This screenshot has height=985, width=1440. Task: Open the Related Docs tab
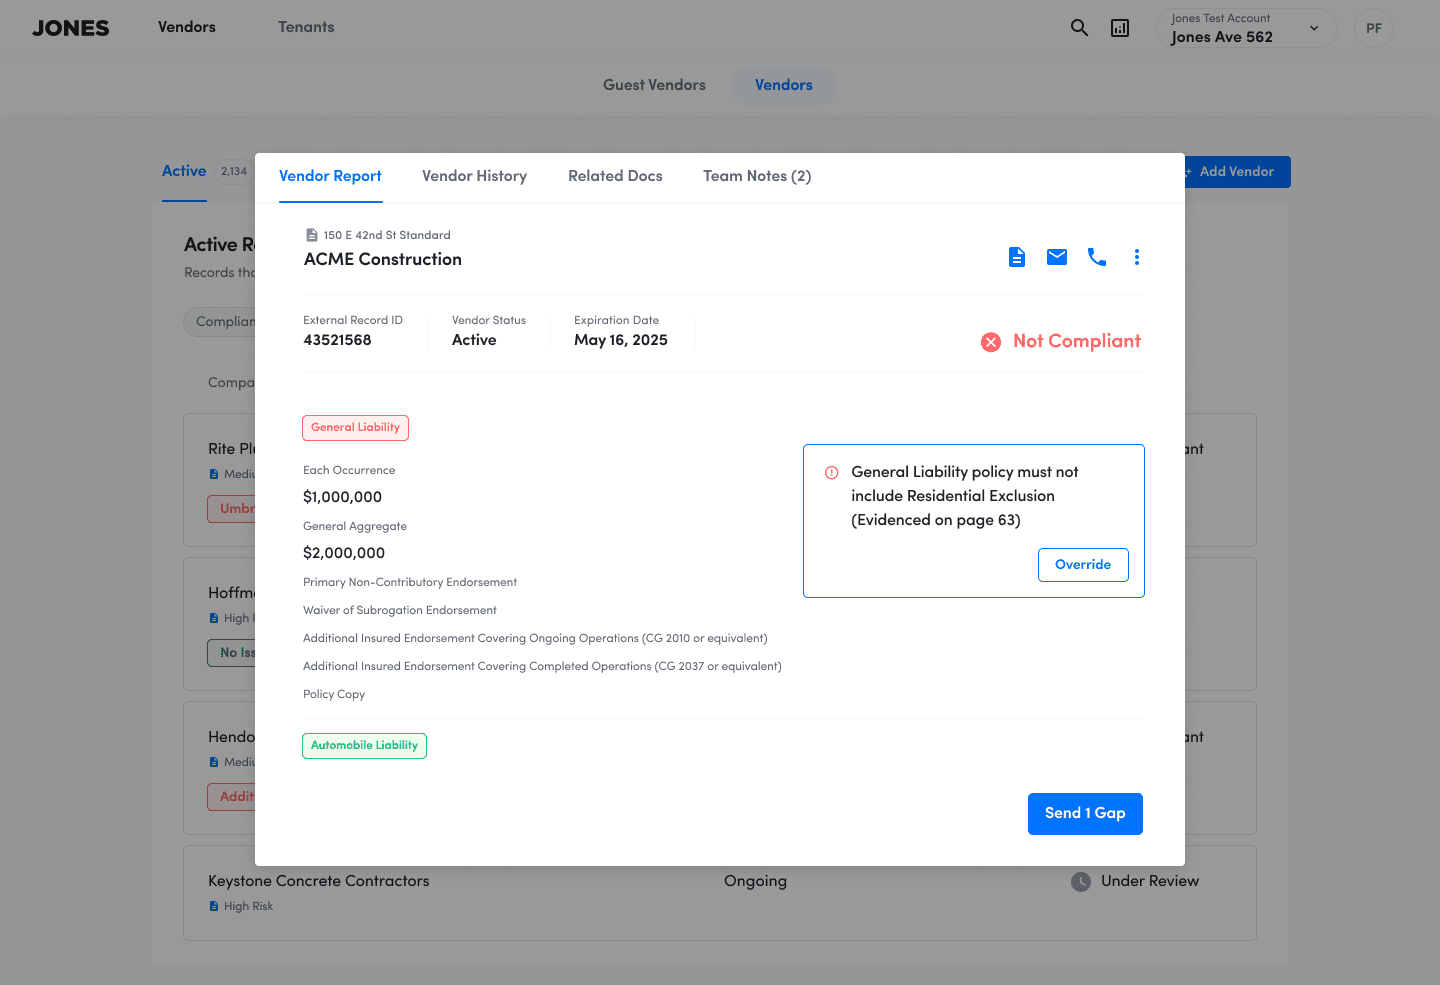(x=615, y=176)
